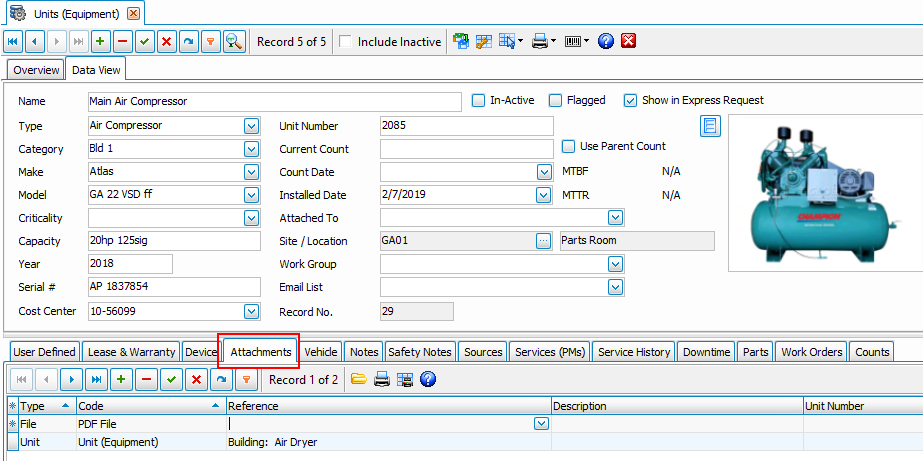This screenshot has width=923, height=461.
Task: Add a new unit record with green plus
Action: pyautogui.click(x=100, y=42)
